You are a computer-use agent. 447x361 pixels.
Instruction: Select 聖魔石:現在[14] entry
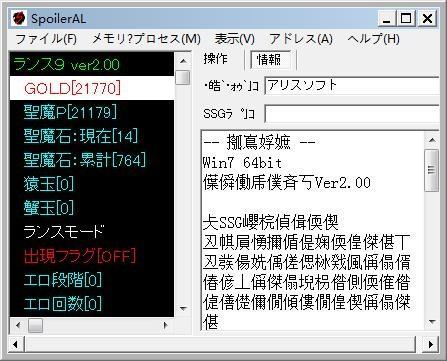click(92, 136)
